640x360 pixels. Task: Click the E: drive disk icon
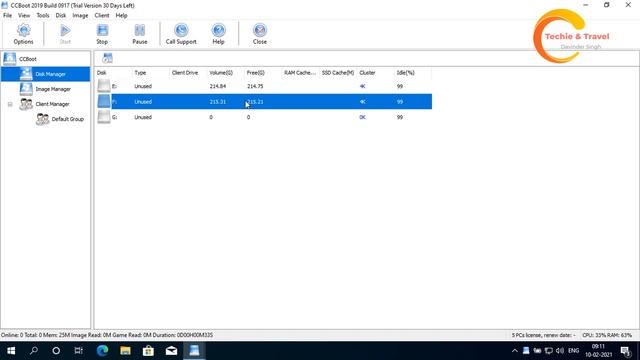pos(104,86)
